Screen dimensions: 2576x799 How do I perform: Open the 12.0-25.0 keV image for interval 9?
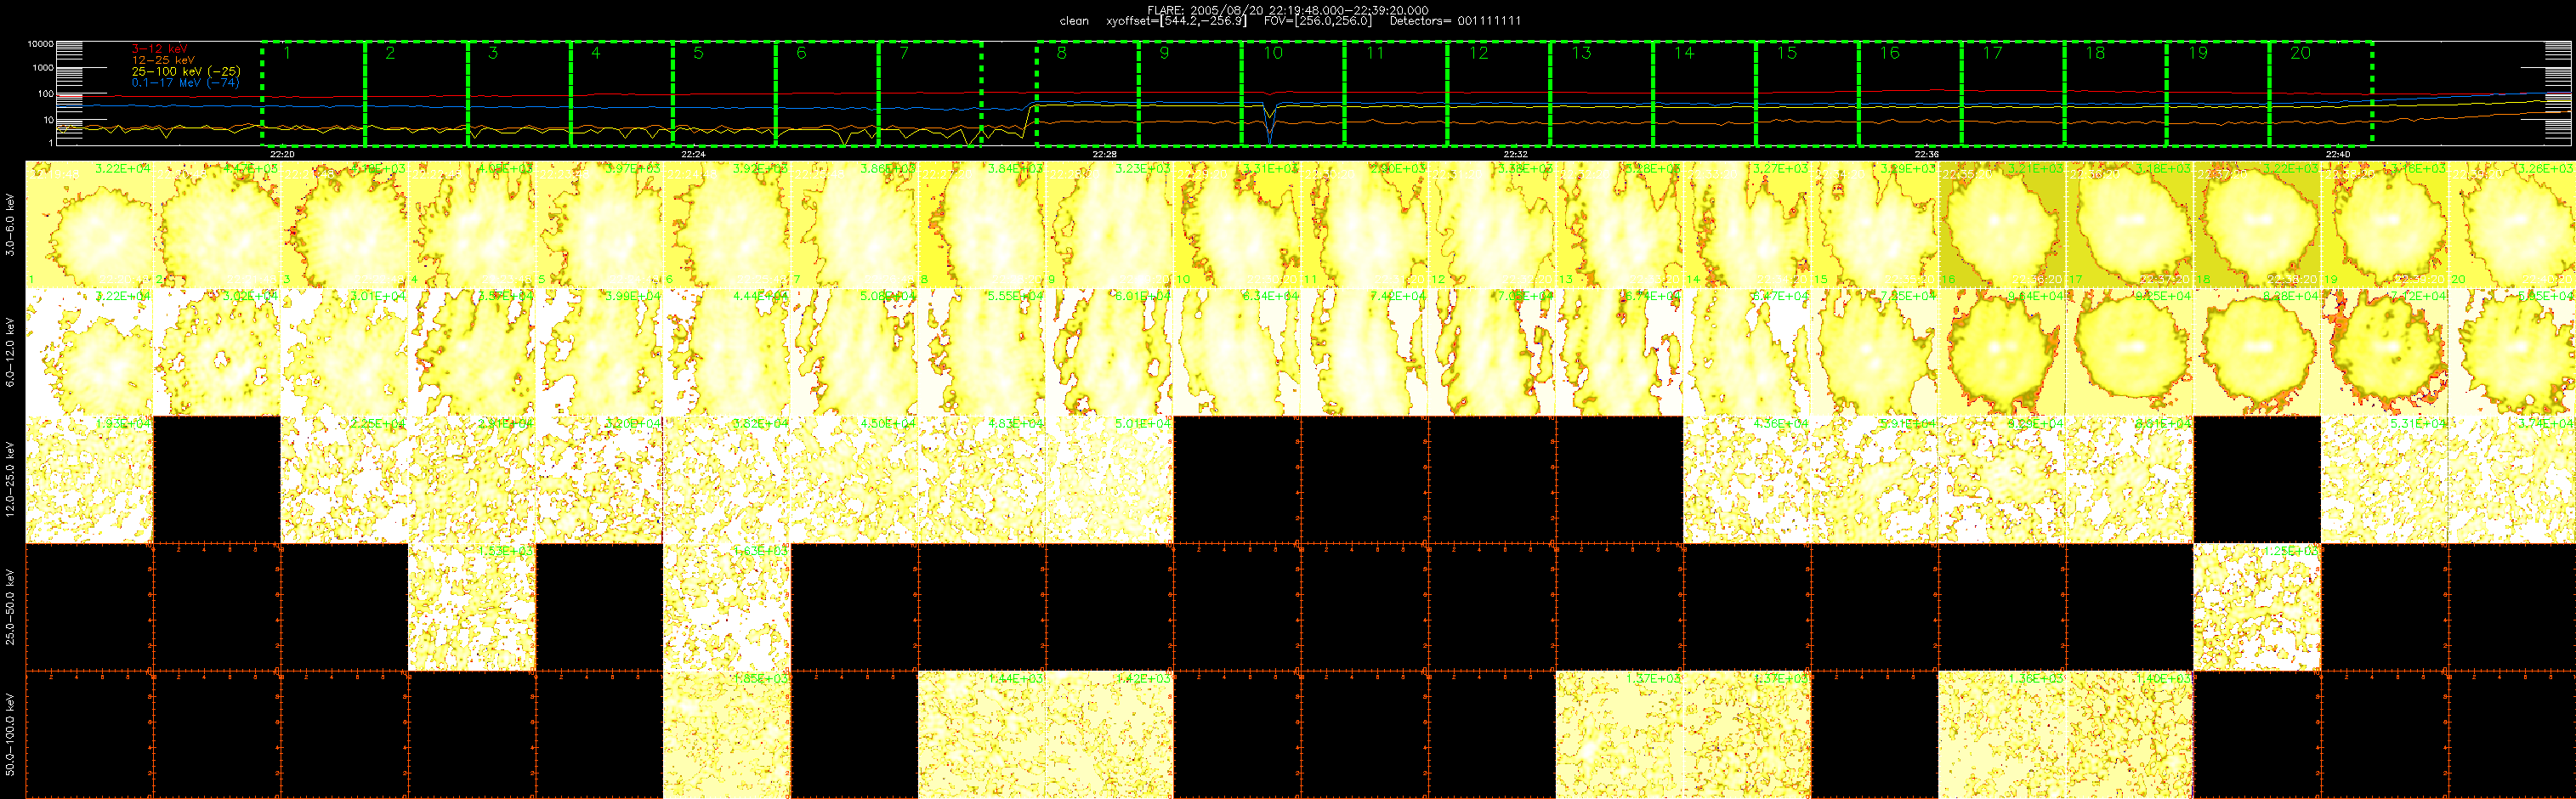coord(1110,479)
